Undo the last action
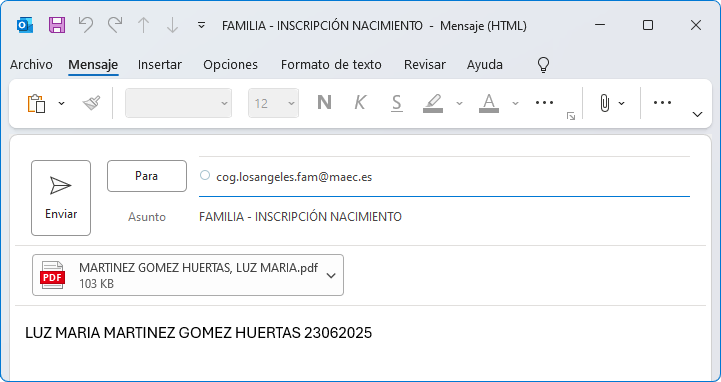The height and width of the screenshot is (382, 721). tap(86, 25)
